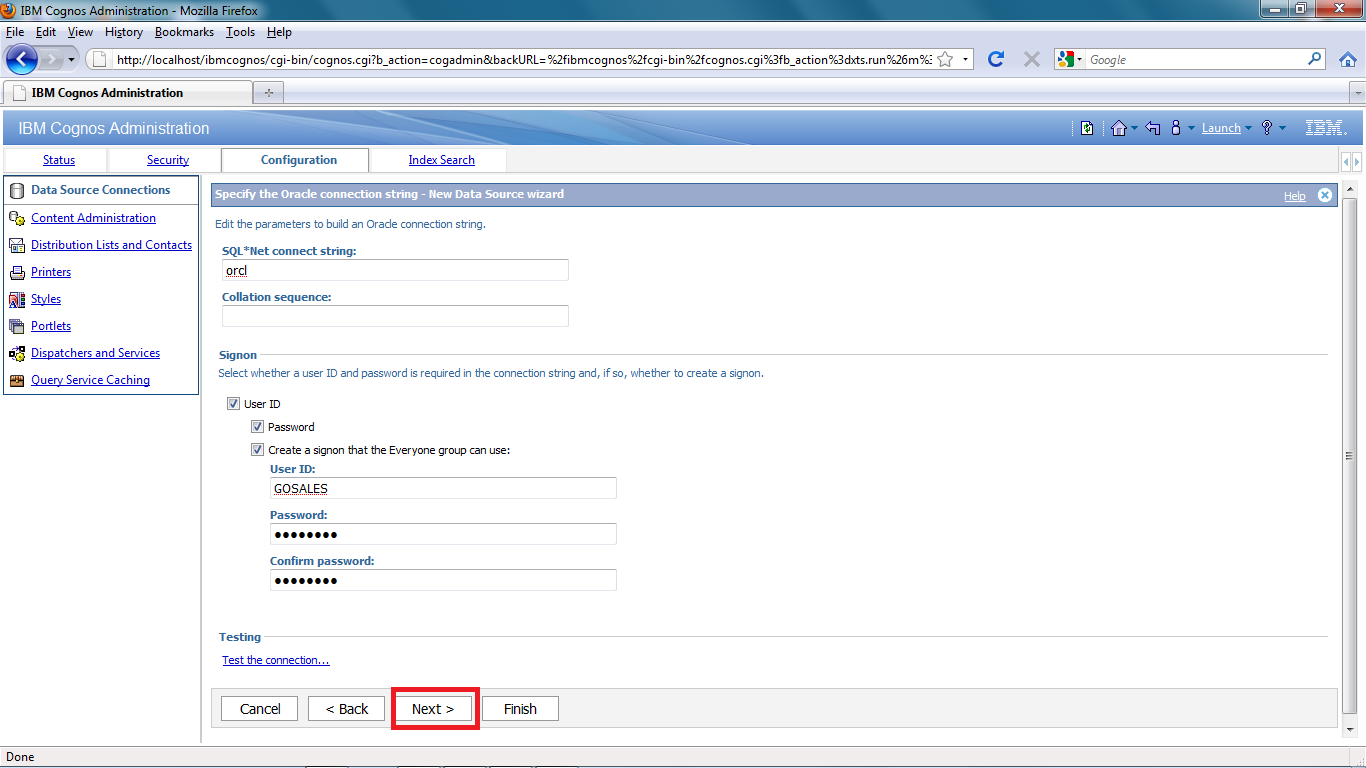
Task: Click the IBM logo in header
Action: click(1326, 128)
